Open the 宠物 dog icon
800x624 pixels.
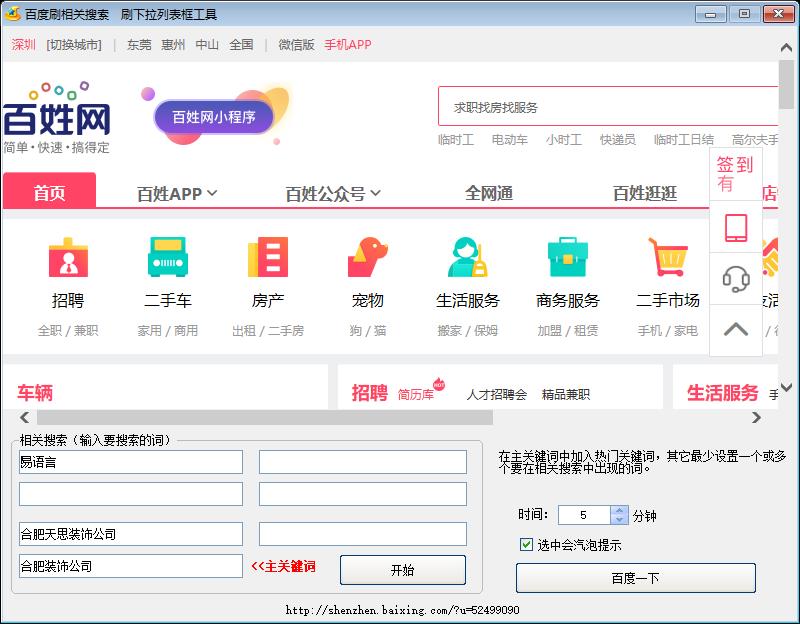click(367, 257)
